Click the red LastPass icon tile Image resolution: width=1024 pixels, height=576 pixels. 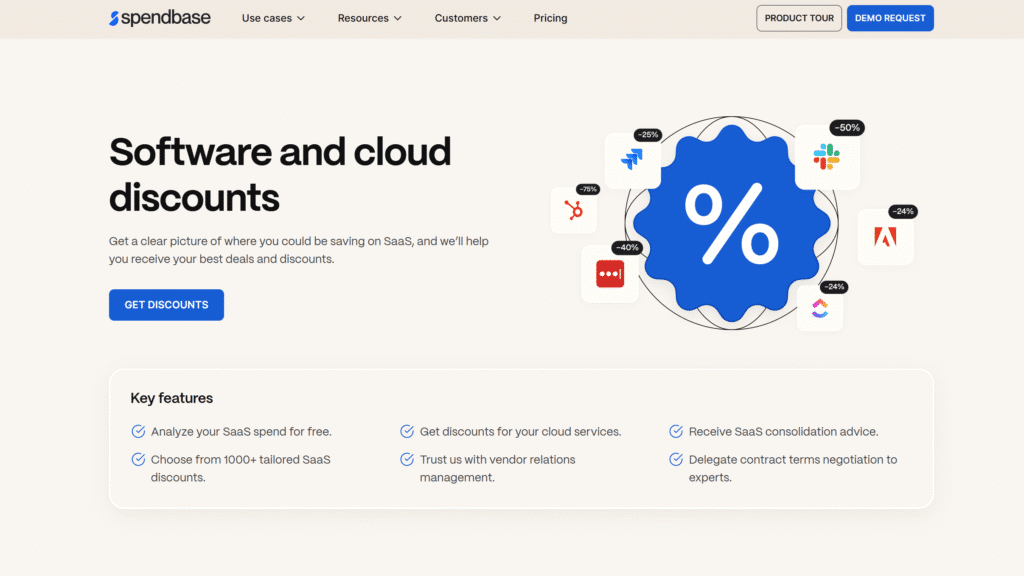coord(610,274)
